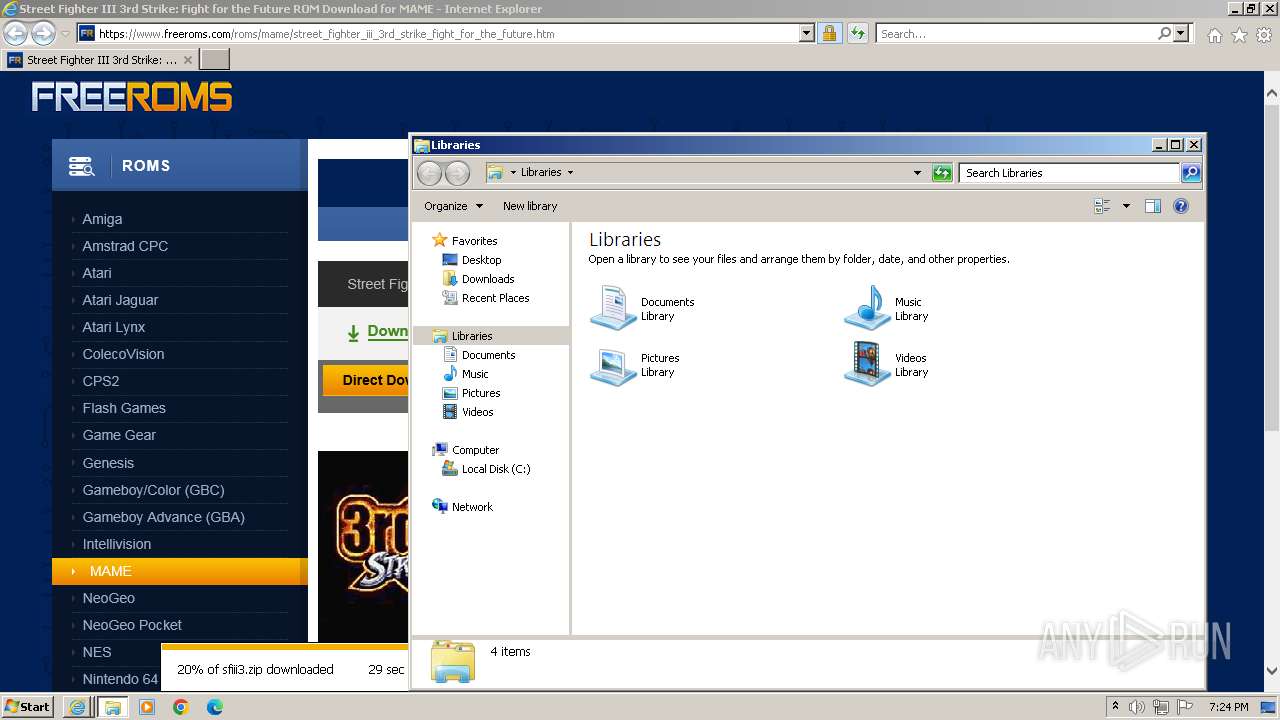This screenshot has height=720, width=1280.
Task: Click the volume speaker tray icon
Action: (x=1137, y=707)
